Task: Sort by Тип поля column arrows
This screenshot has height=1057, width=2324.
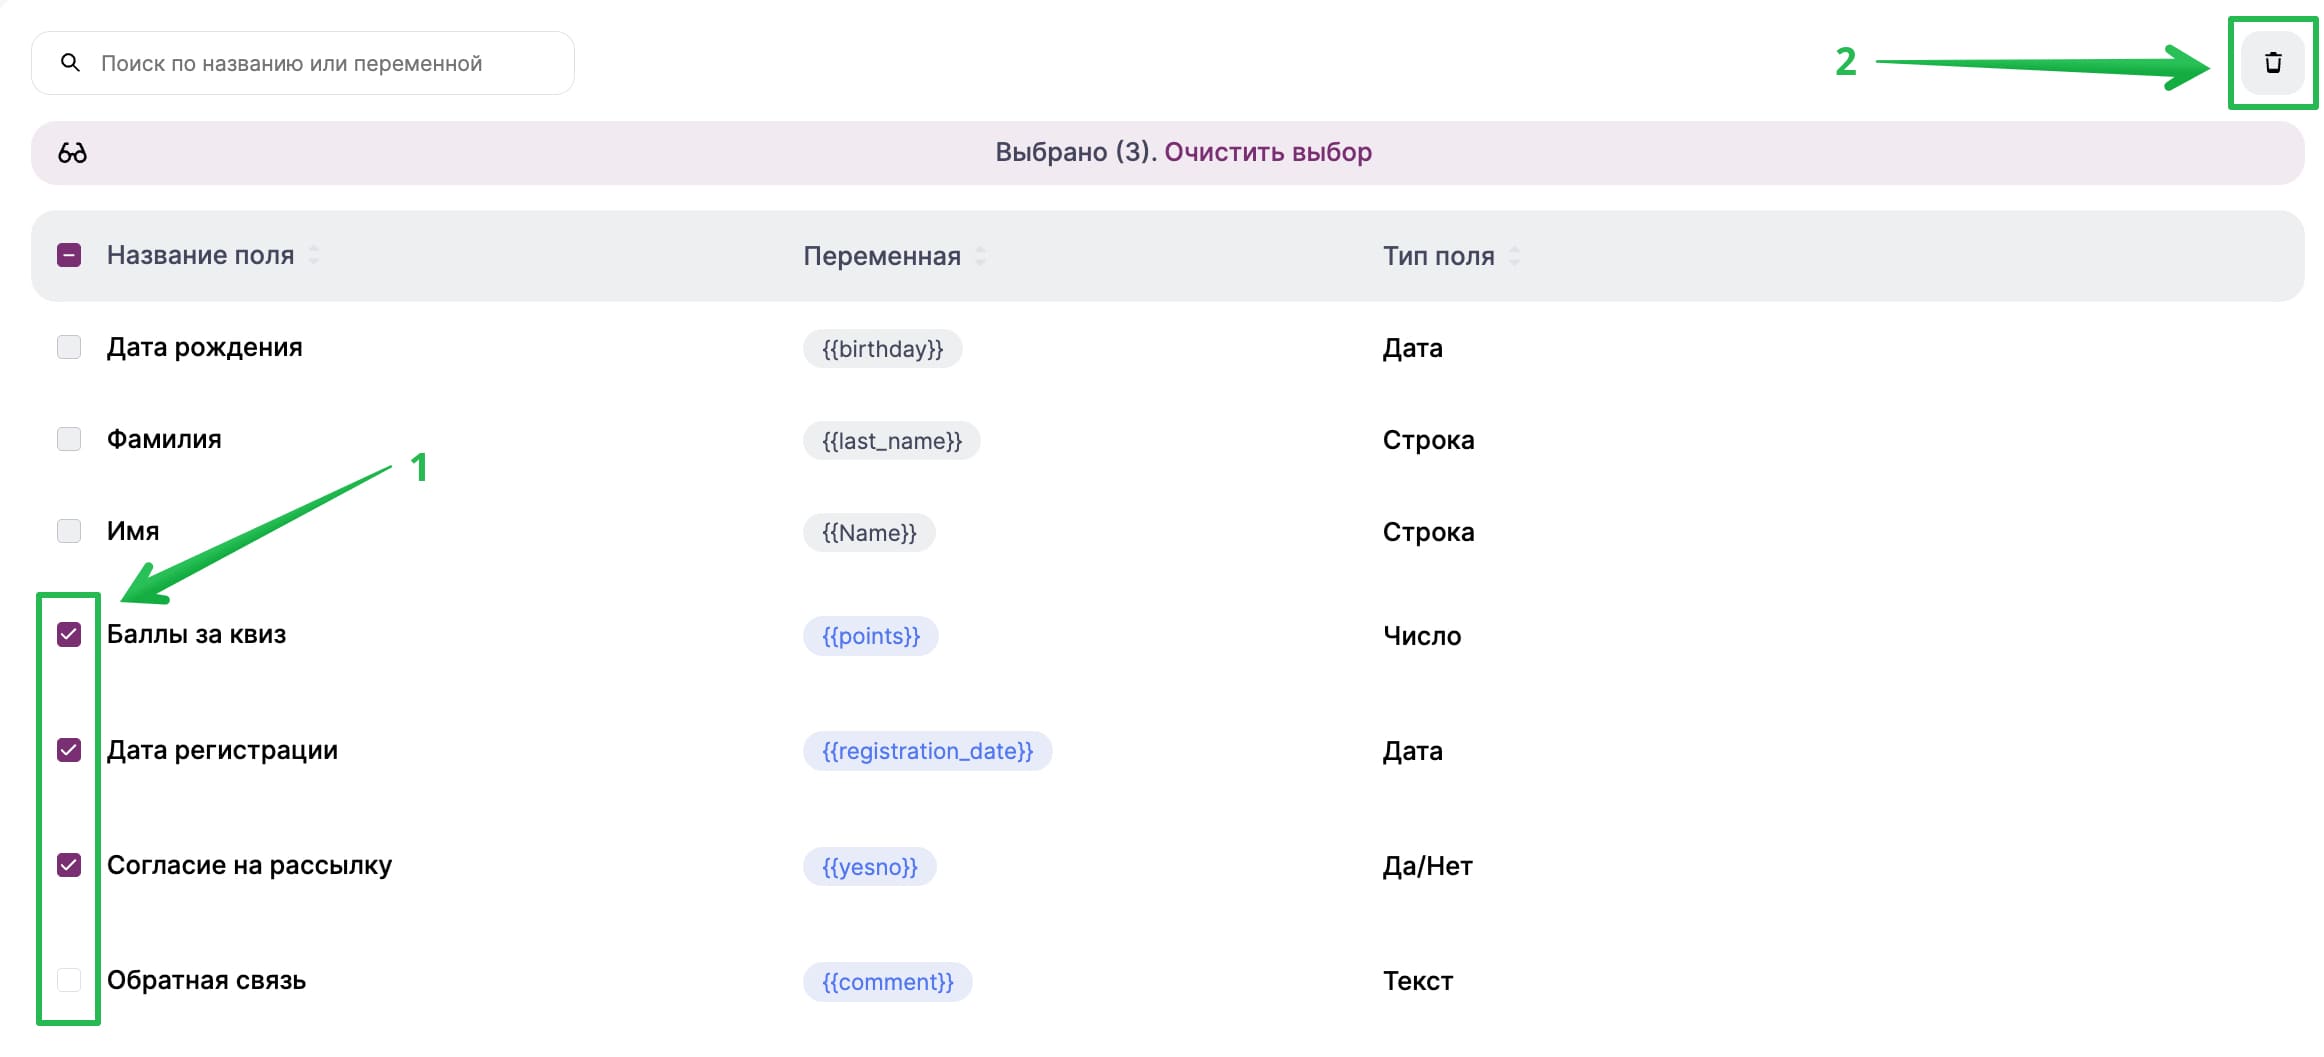Action: click(1514, 256)
